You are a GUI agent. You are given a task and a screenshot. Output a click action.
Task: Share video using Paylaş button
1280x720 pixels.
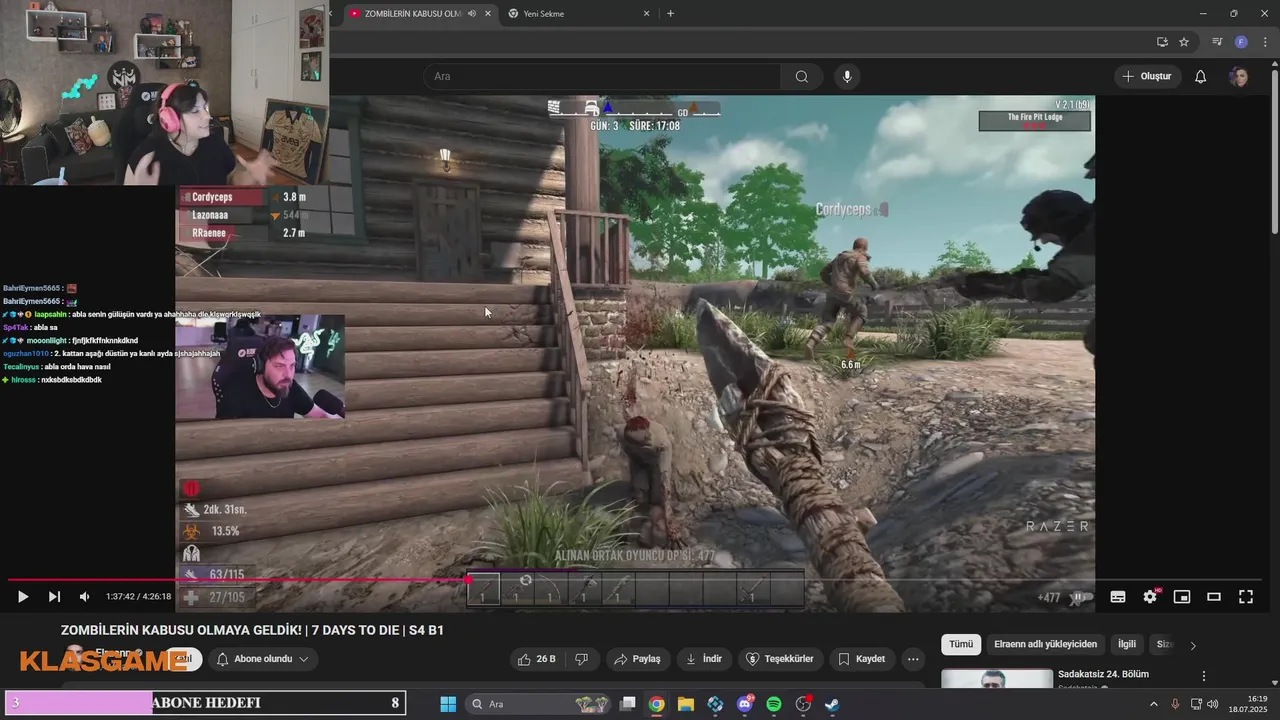(638, 659)
